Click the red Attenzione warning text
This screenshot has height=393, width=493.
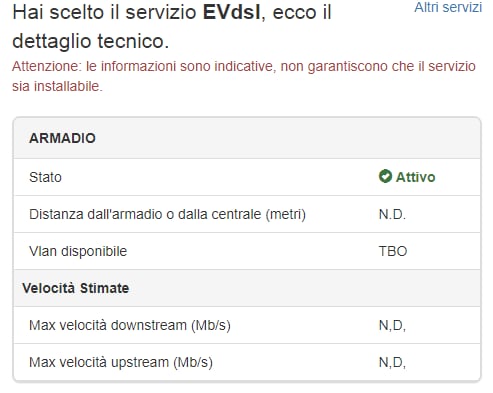coord(244,76)
